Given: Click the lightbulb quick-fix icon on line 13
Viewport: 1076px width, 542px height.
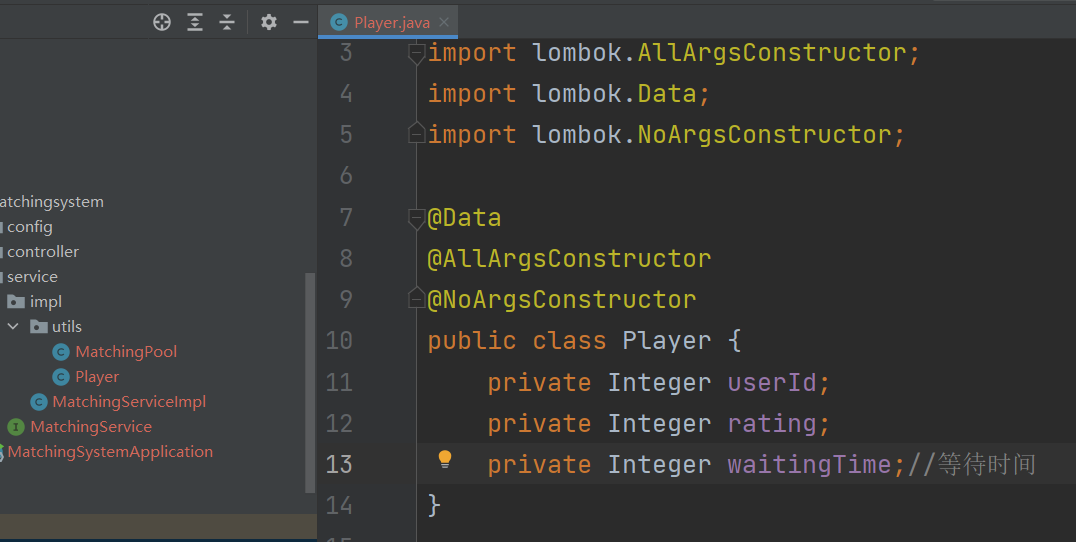Looking at the screenshot, I should tap(445, 459).
